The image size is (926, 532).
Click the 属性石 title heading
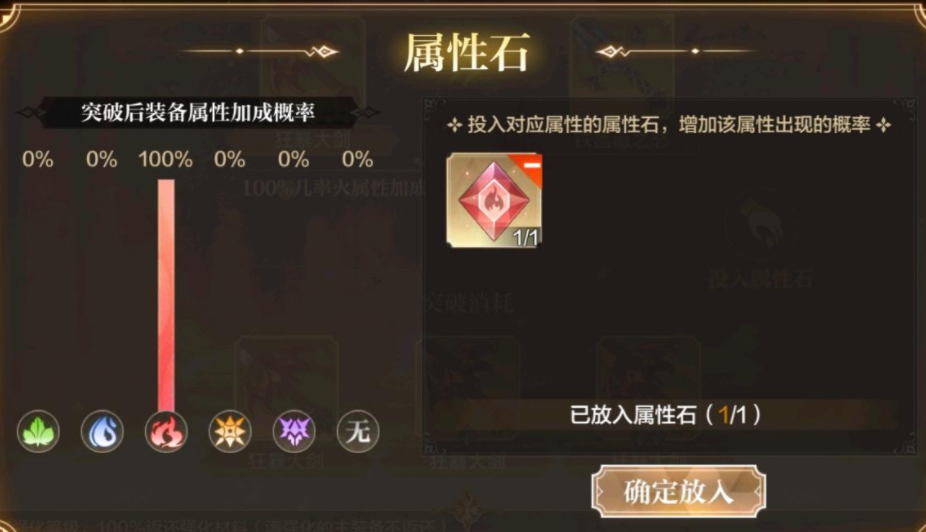pos(467,53)
